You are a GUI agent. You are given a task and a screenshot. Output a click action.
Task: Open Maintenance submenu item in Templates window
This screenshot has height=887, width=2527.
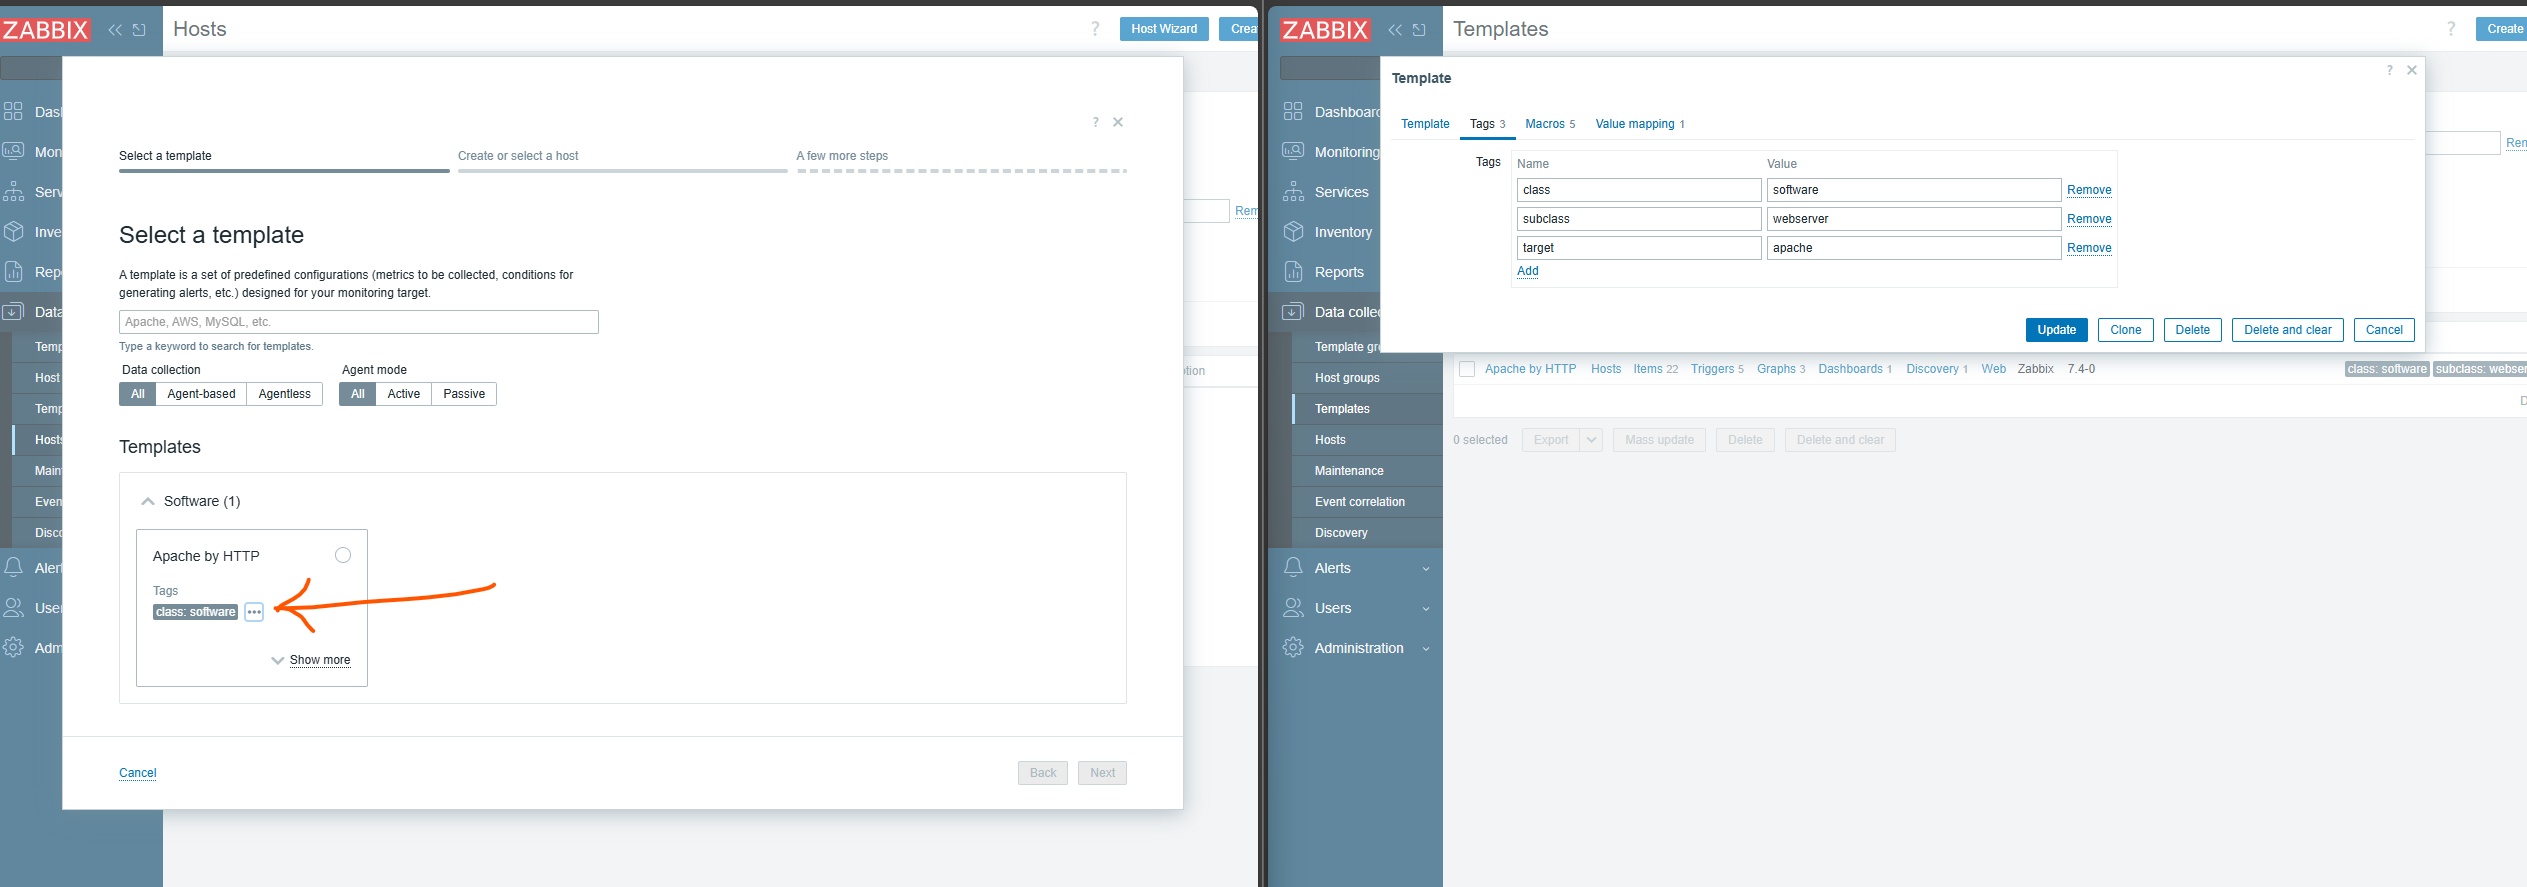[x=1349, y=471]
